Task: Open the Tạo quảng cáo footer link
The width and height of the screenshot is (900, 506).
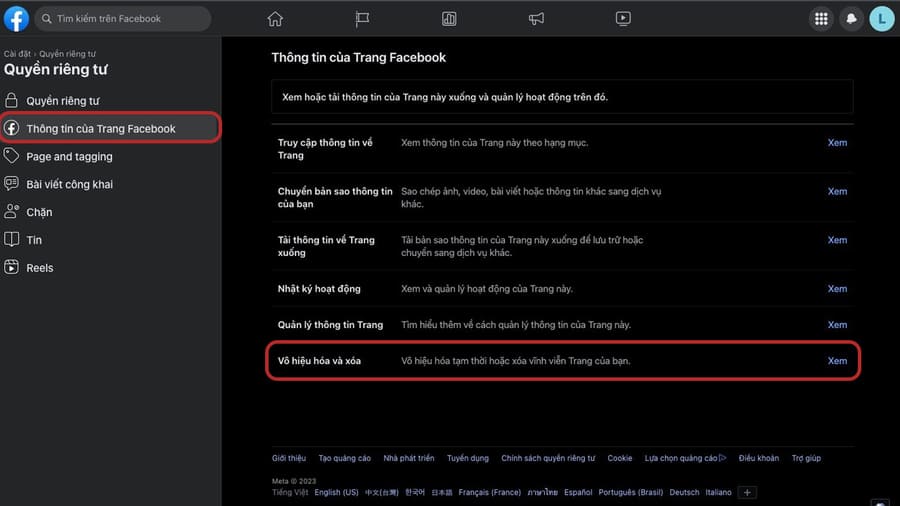Action: [x=344, y=458]
